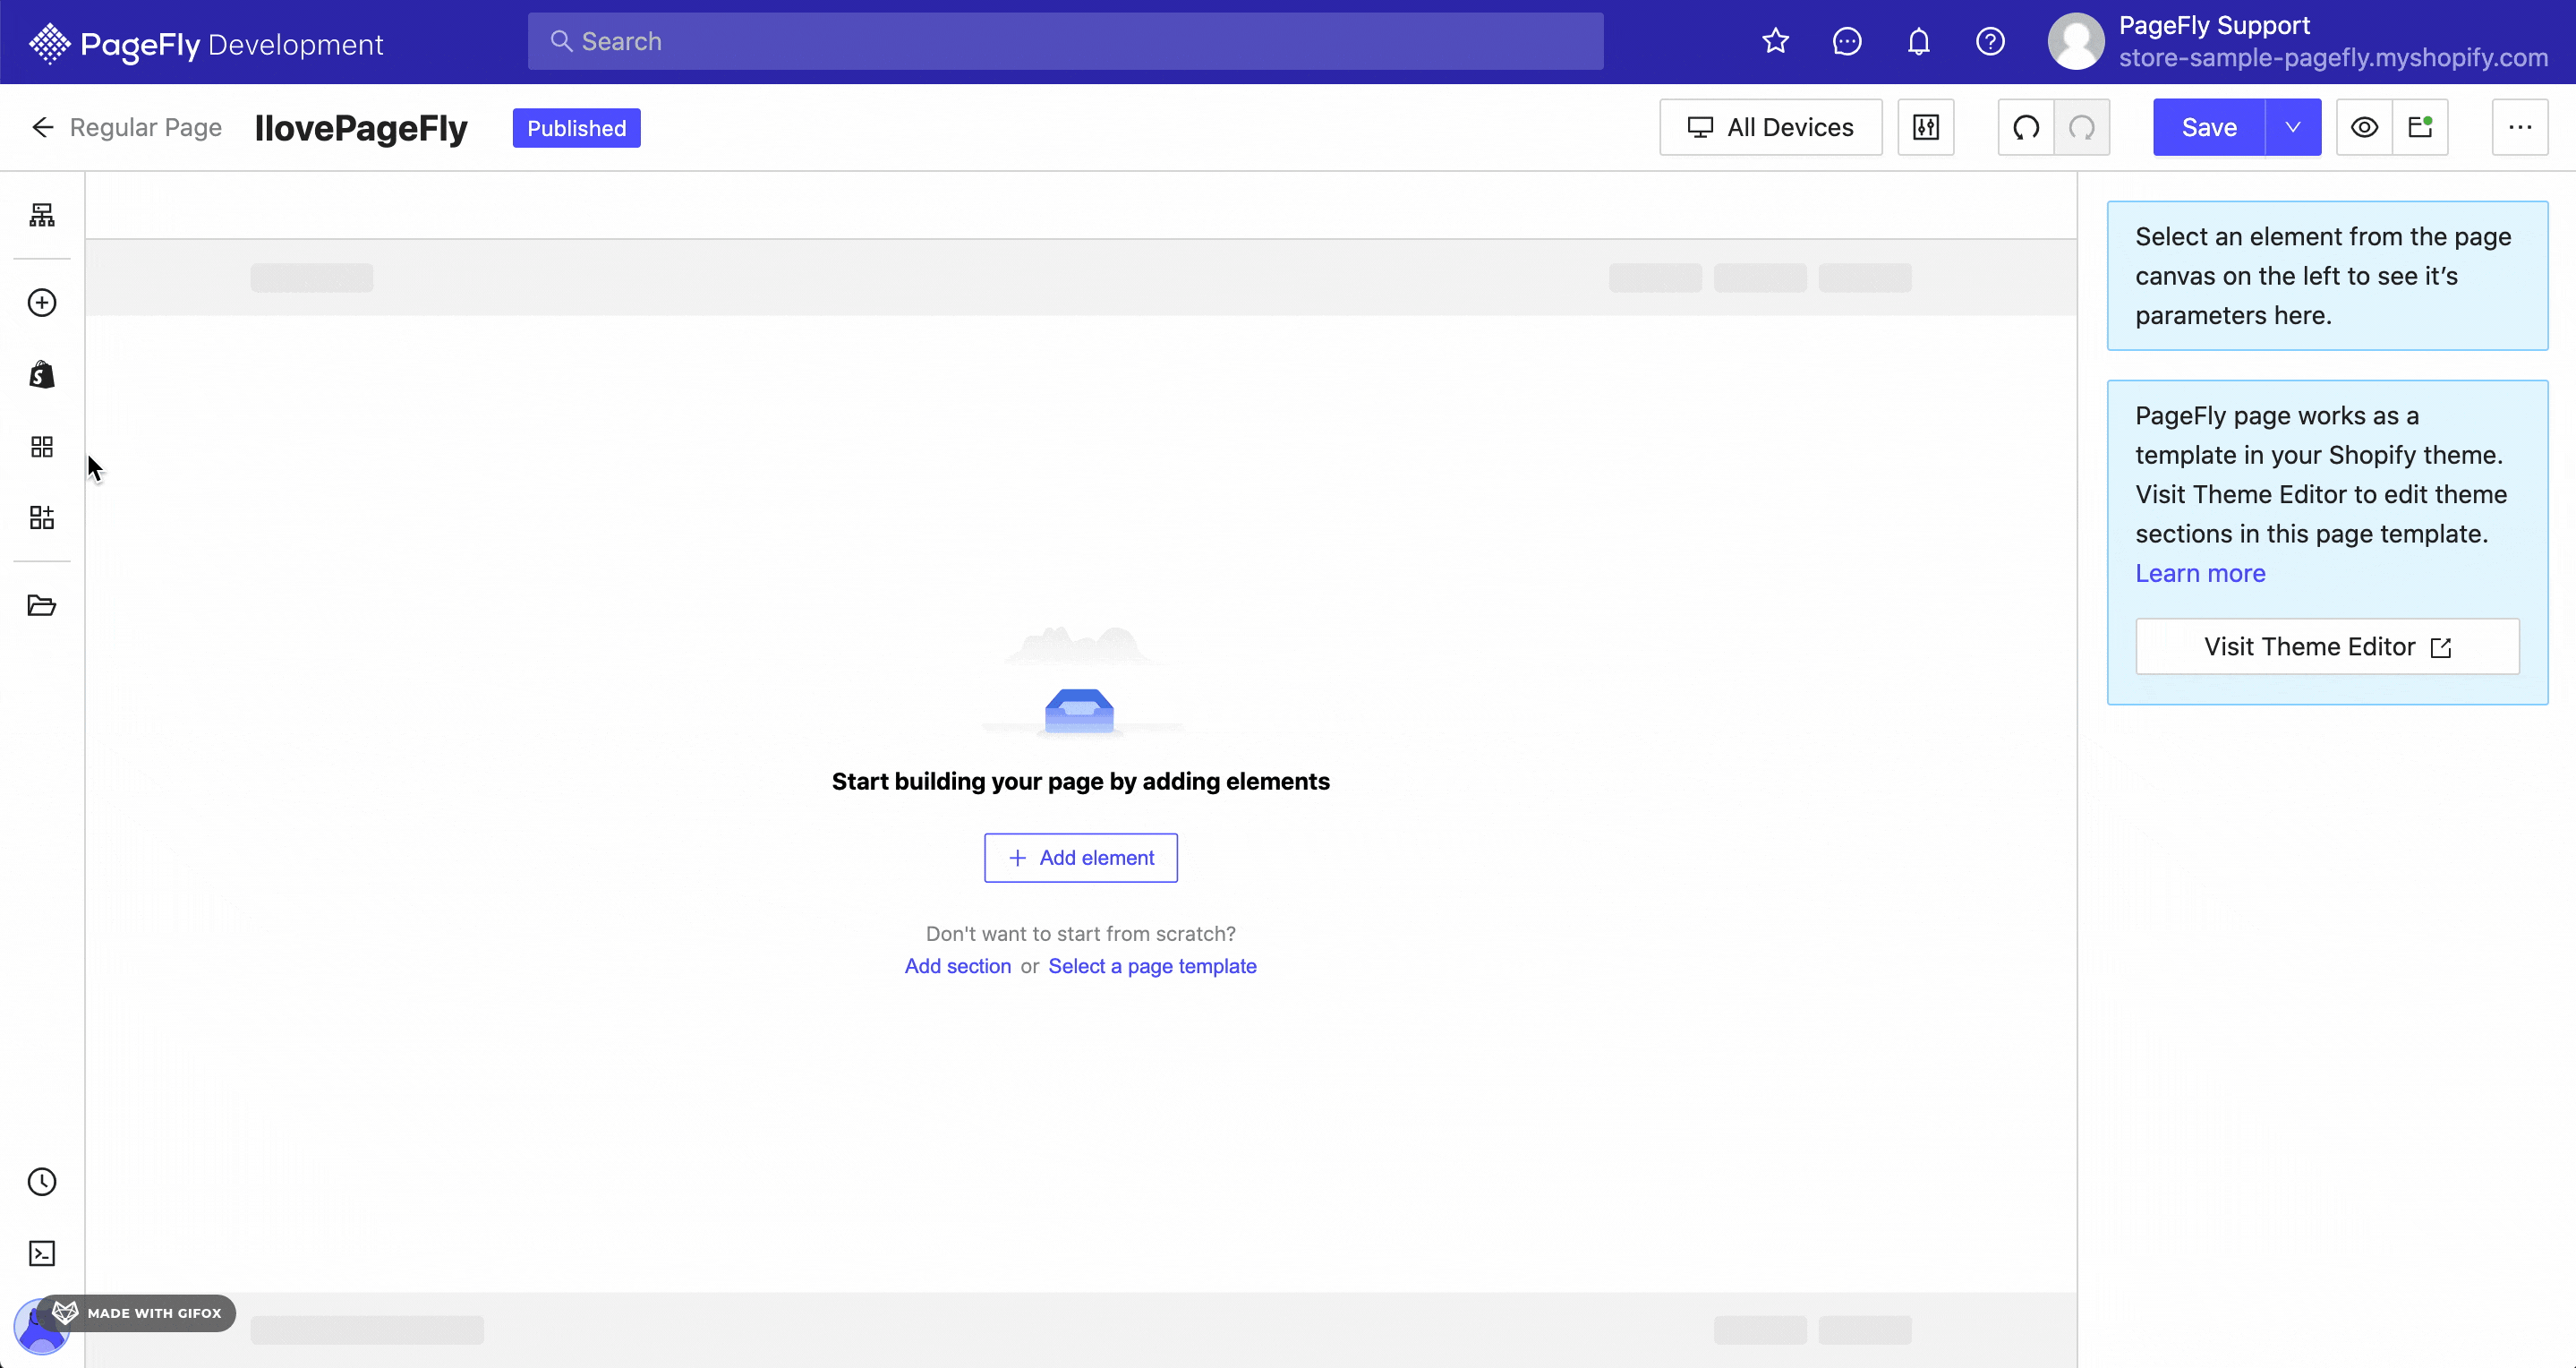
Task: Open the sliders icon button in the toolbar
Action: point(1926,127)
